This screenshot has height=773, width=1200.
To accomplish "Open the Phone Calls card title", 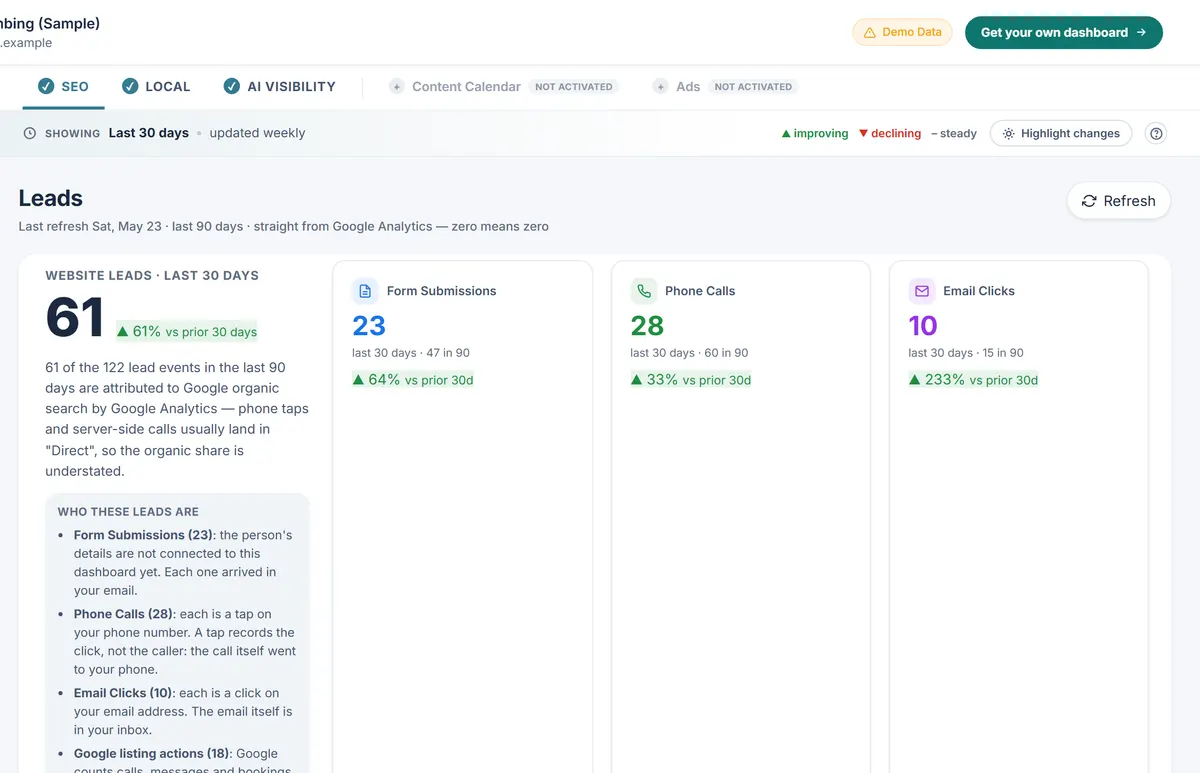I will [700, 291].
